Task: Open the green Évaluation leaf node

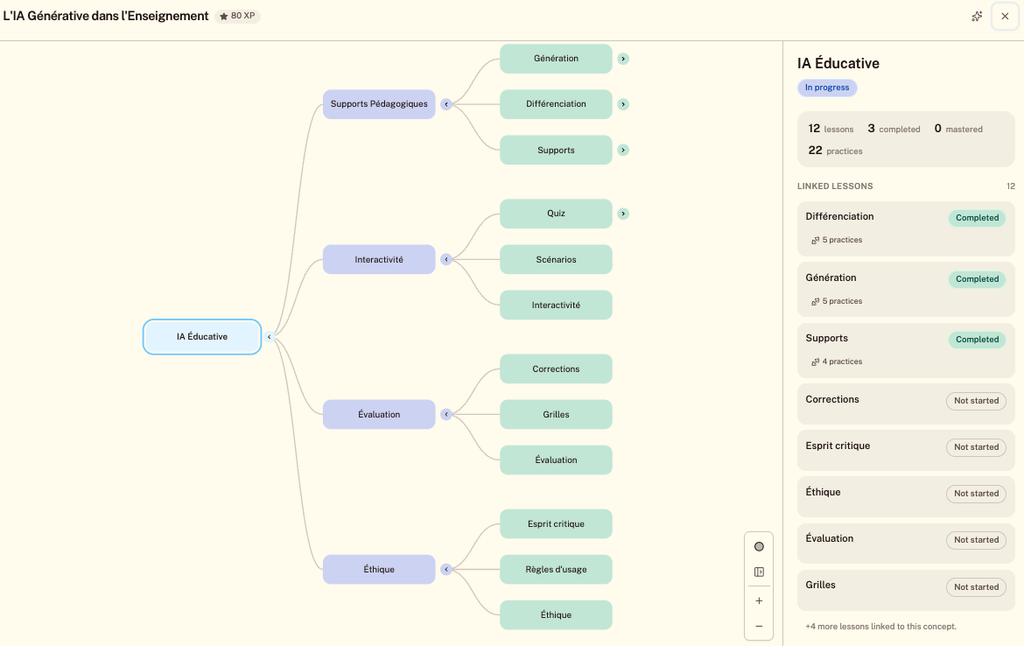Action: pyautogui.click(x=556, y=460)
